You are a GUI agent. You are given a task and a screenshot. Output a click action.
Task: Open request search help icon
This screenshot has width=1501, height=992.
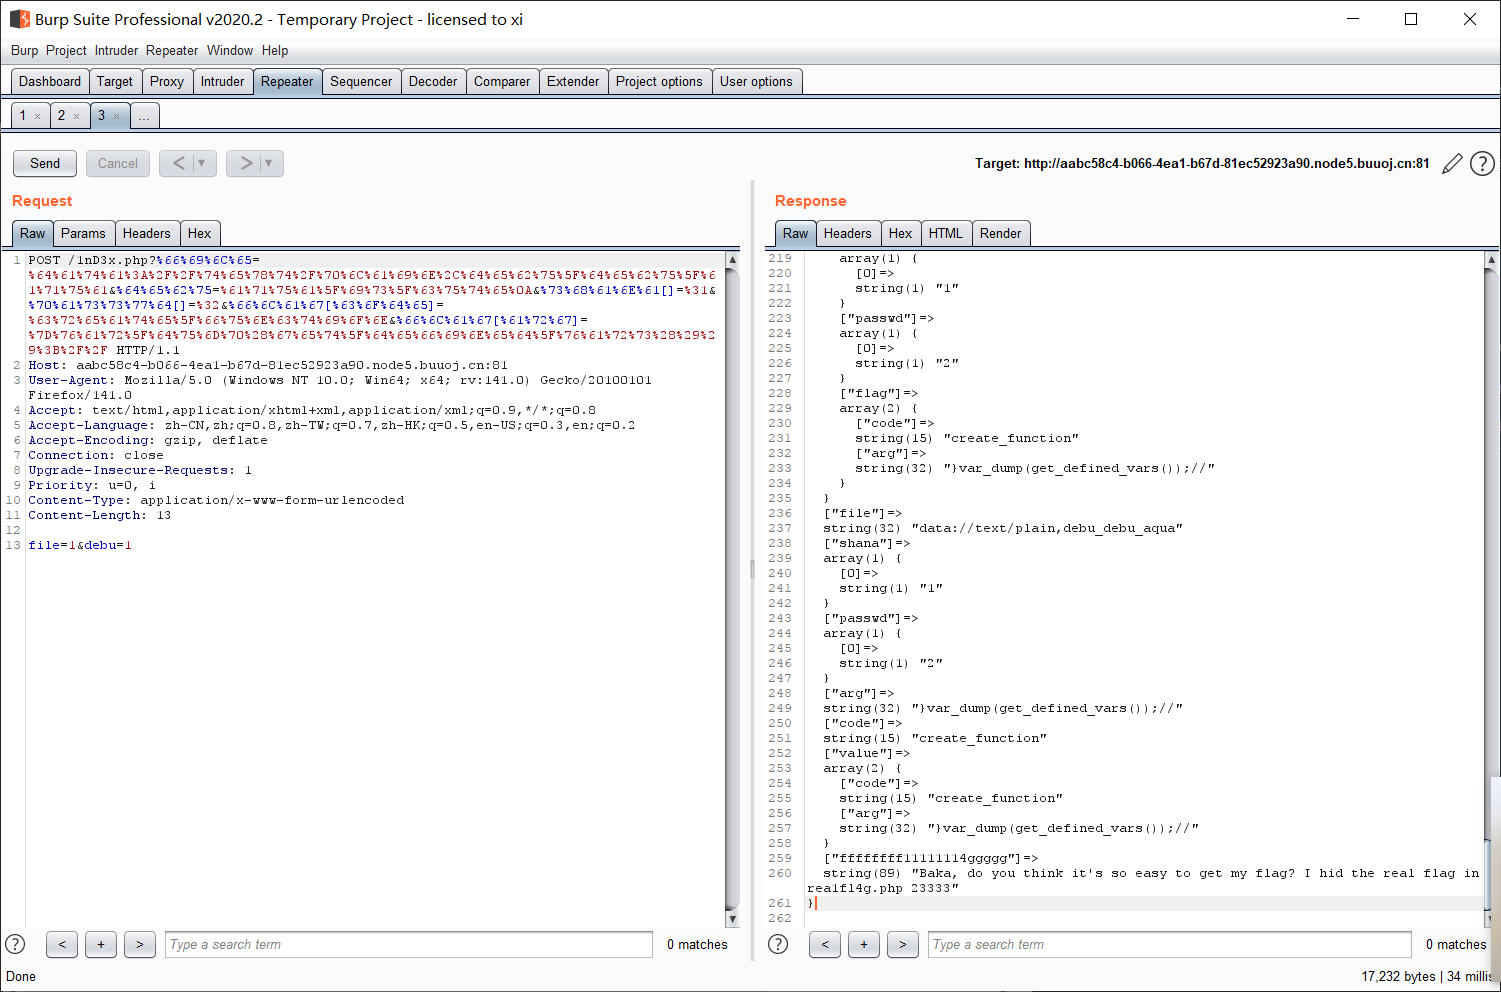[x=15, y=944]
